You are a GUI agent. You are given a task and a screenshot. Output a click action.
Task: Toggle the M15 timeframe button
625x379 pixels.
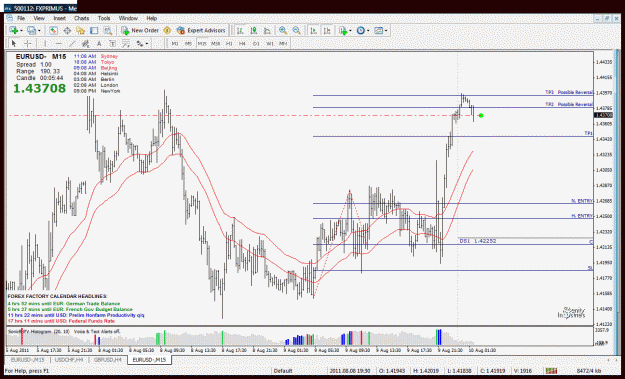pos(202,43)
